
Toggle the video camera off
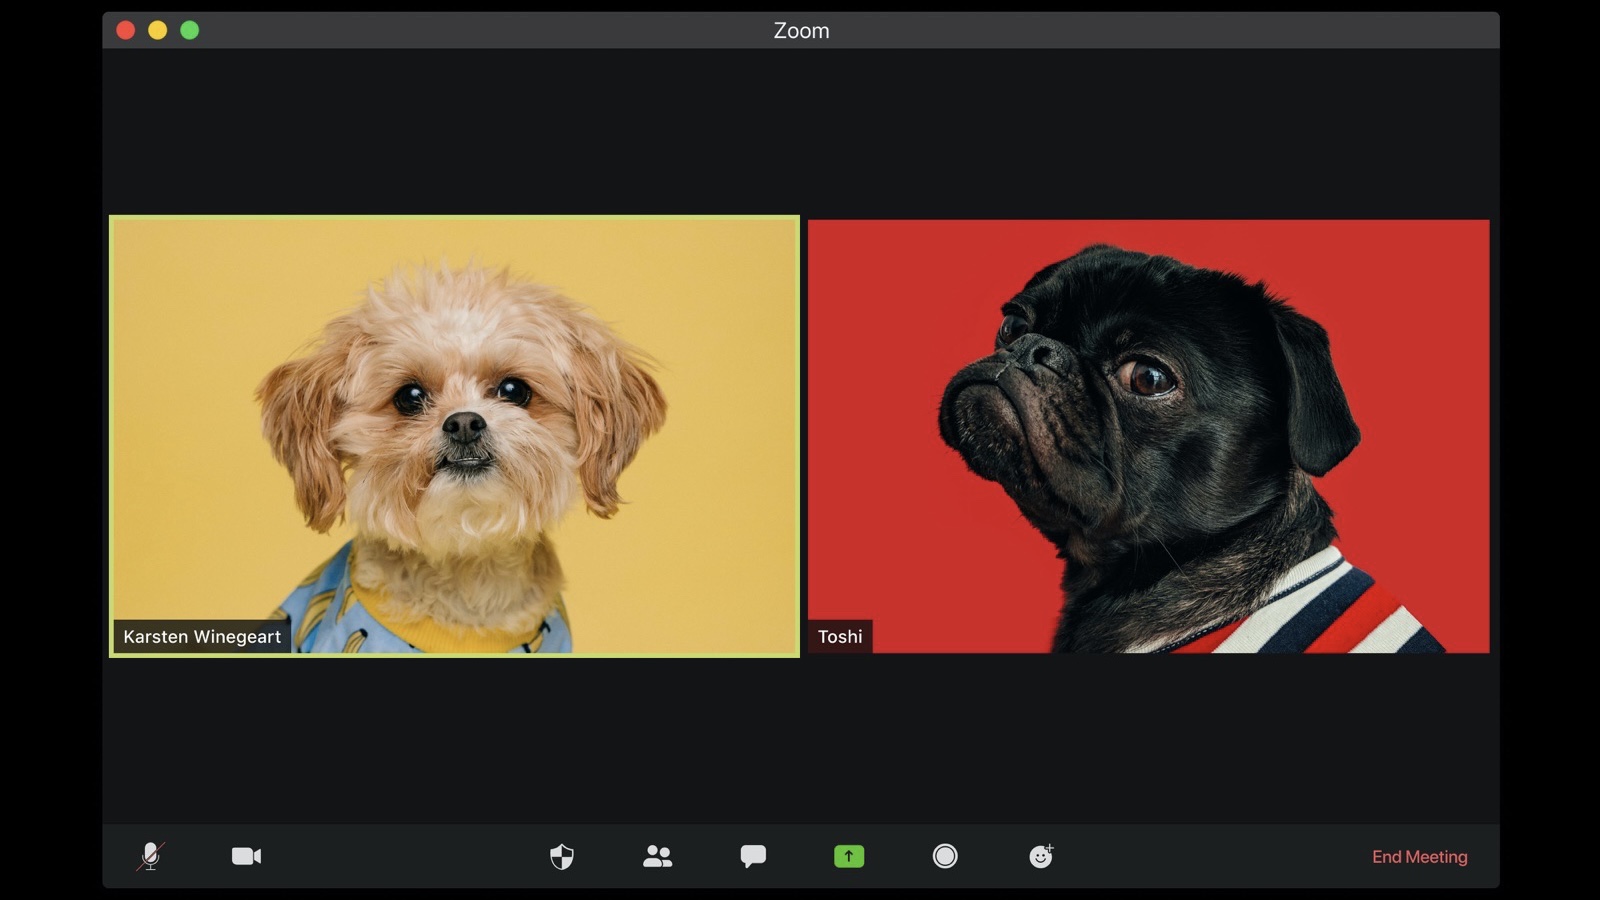[x=246, y=856]
